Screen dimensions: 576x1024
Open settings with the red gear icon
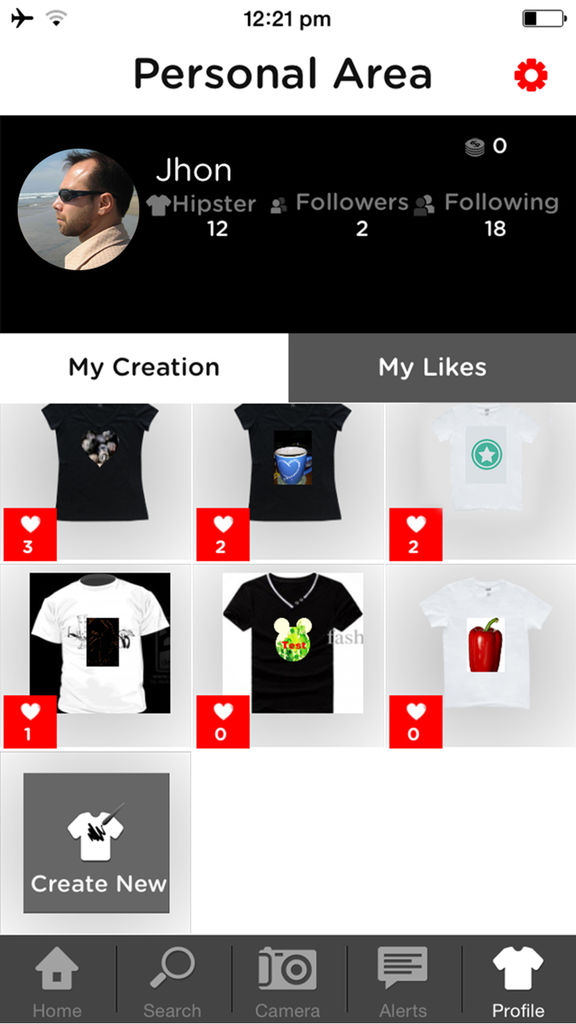point(530,75)
